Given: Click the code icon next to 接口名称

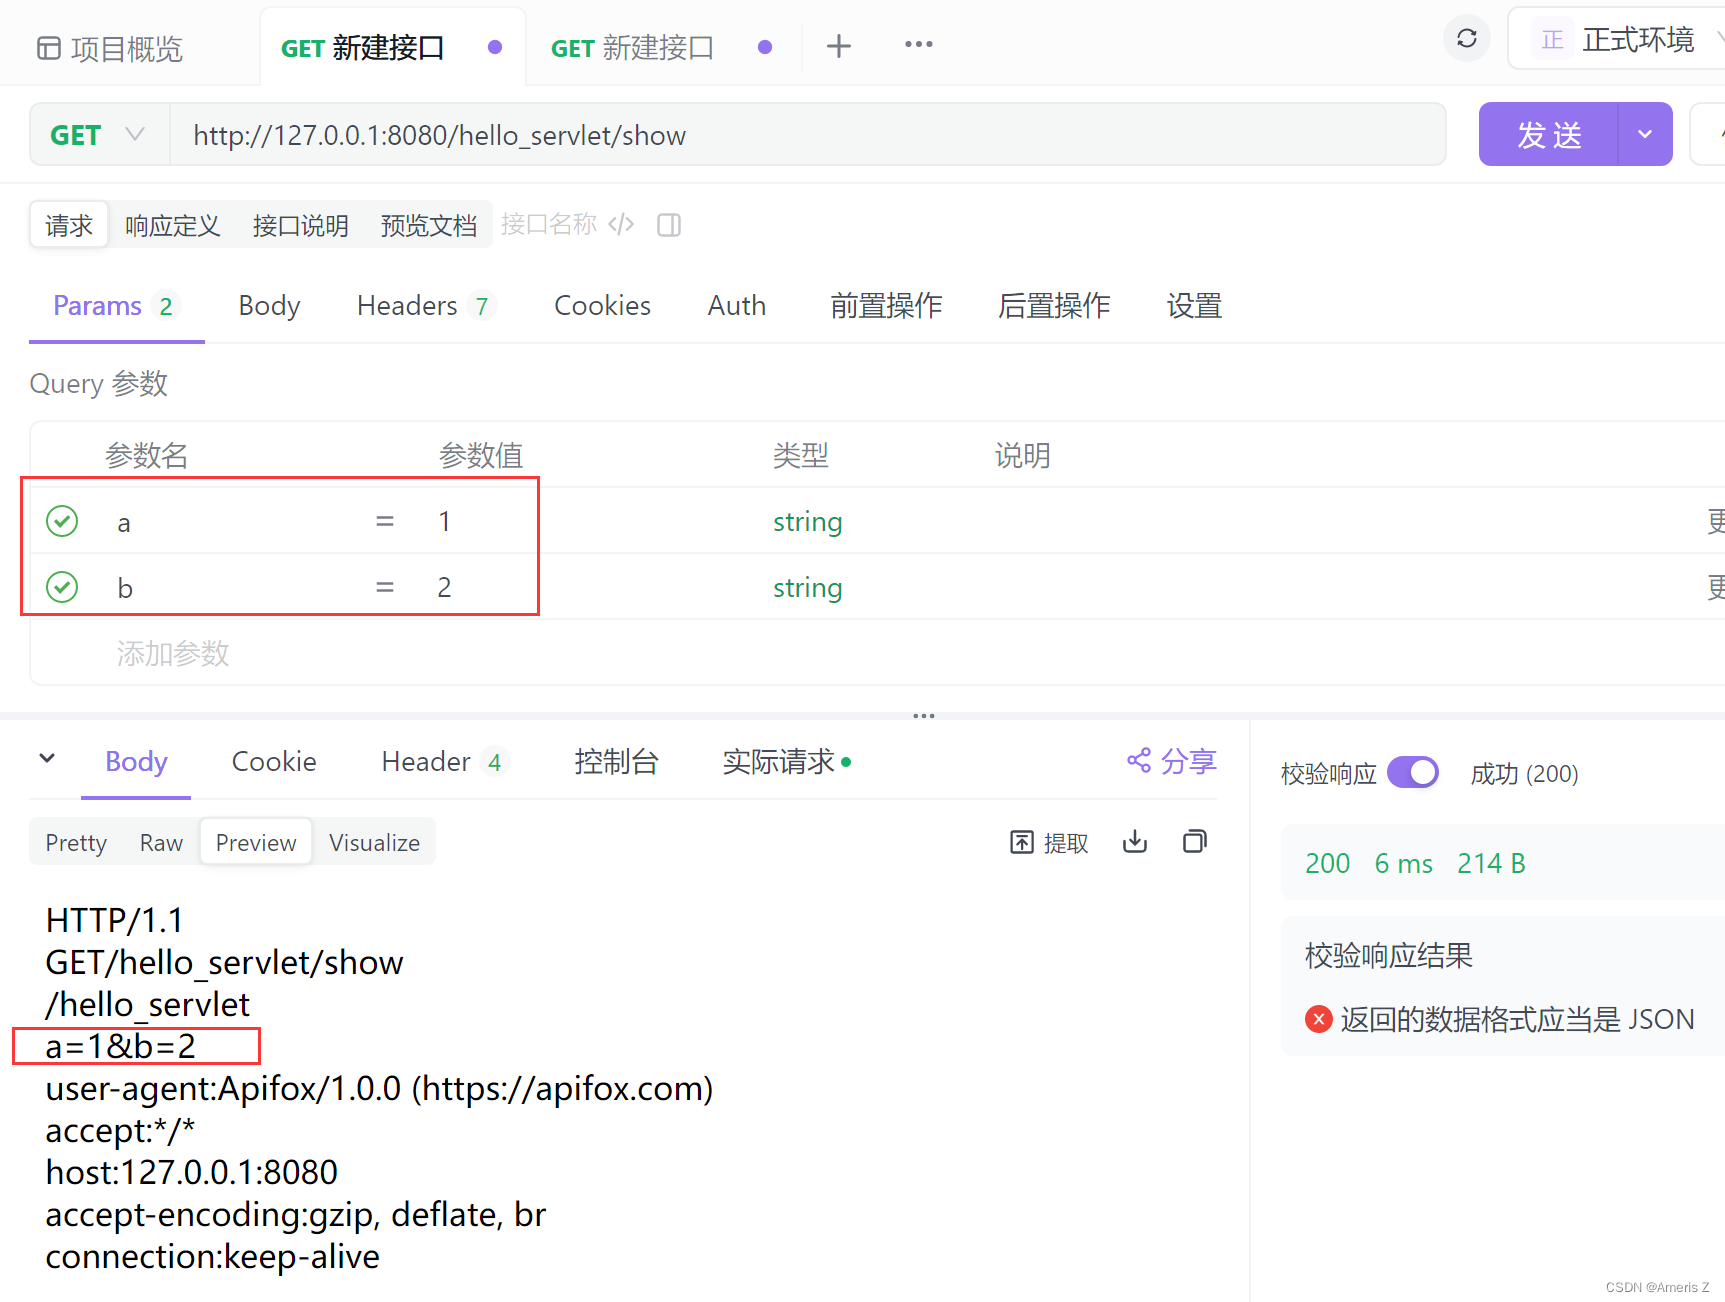Looking at the screenshot, I should (621, 224).
